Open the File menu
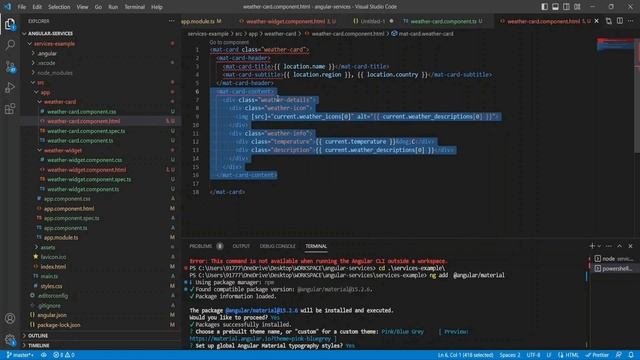The image size is (640, 360). click(22, 7)
